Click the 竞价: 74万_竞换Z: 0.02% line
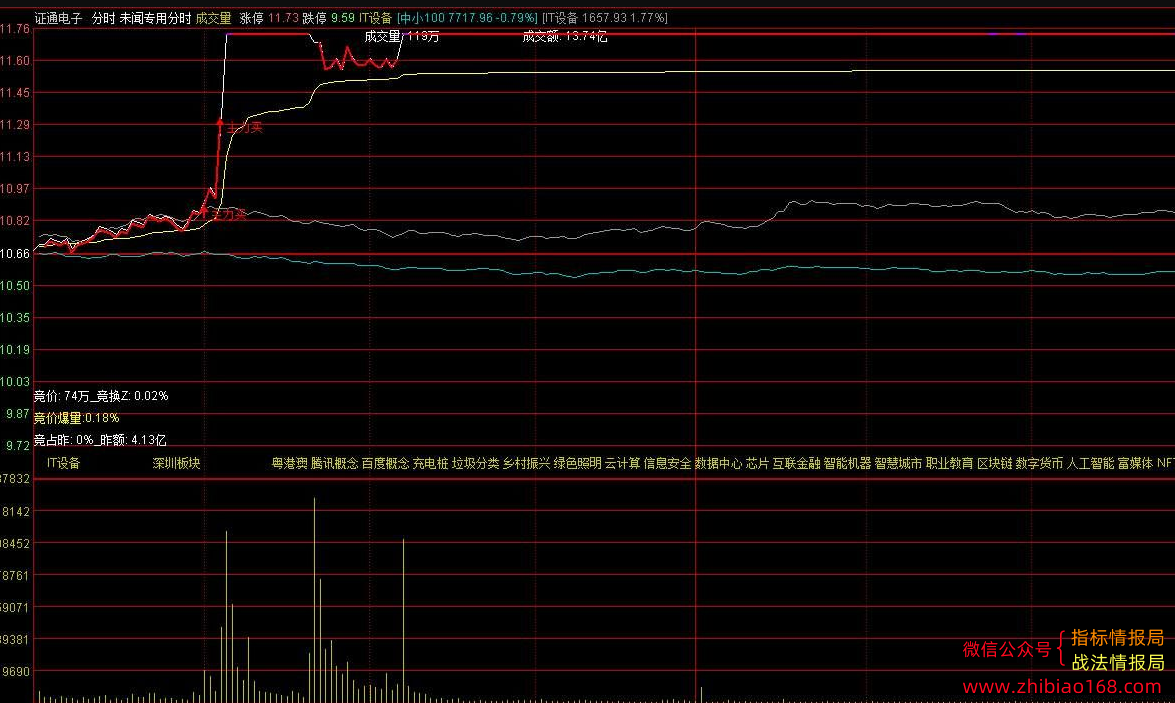The width and height of the screenshot is (1175, 703). tap(101, 396)
